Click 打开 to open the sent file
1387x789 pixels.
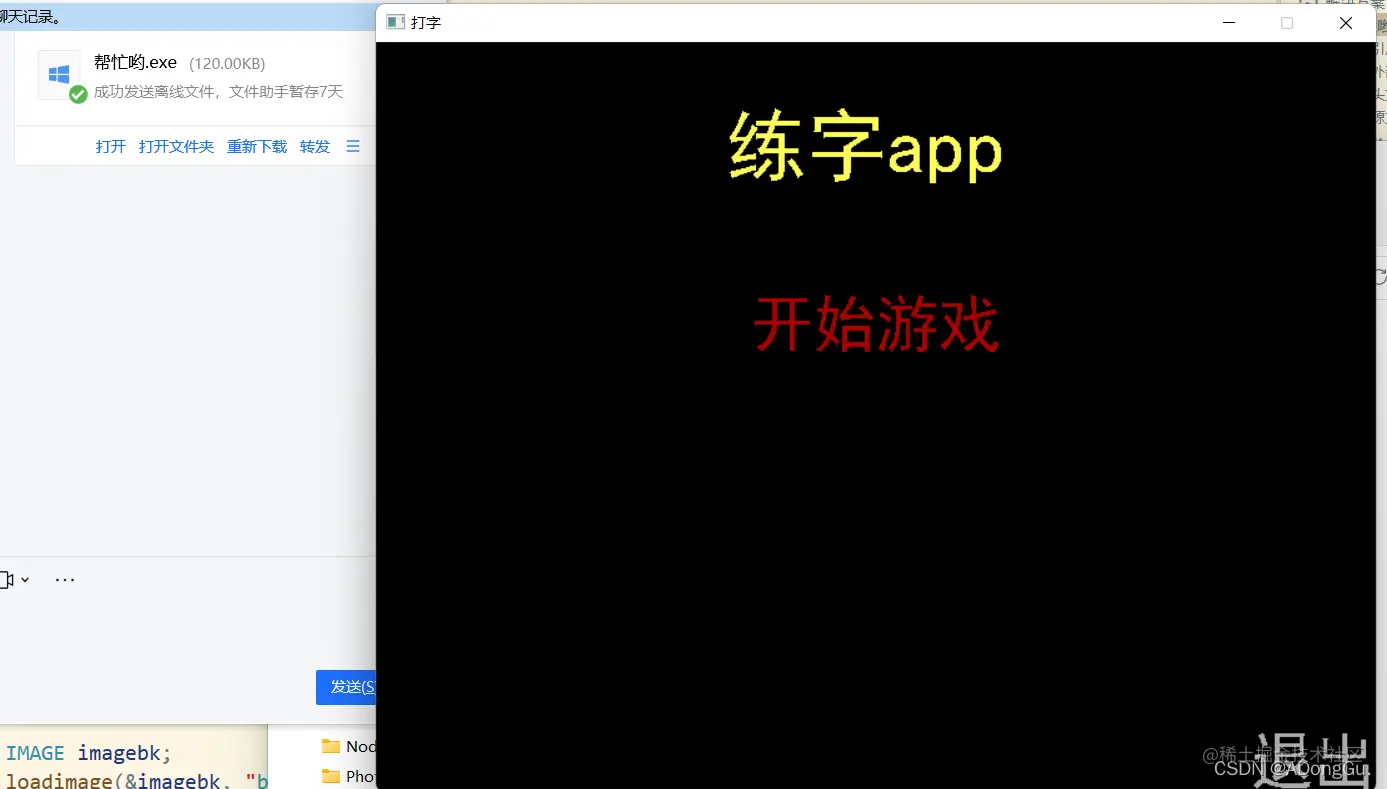pyautogui.click(x=109, y=146)
